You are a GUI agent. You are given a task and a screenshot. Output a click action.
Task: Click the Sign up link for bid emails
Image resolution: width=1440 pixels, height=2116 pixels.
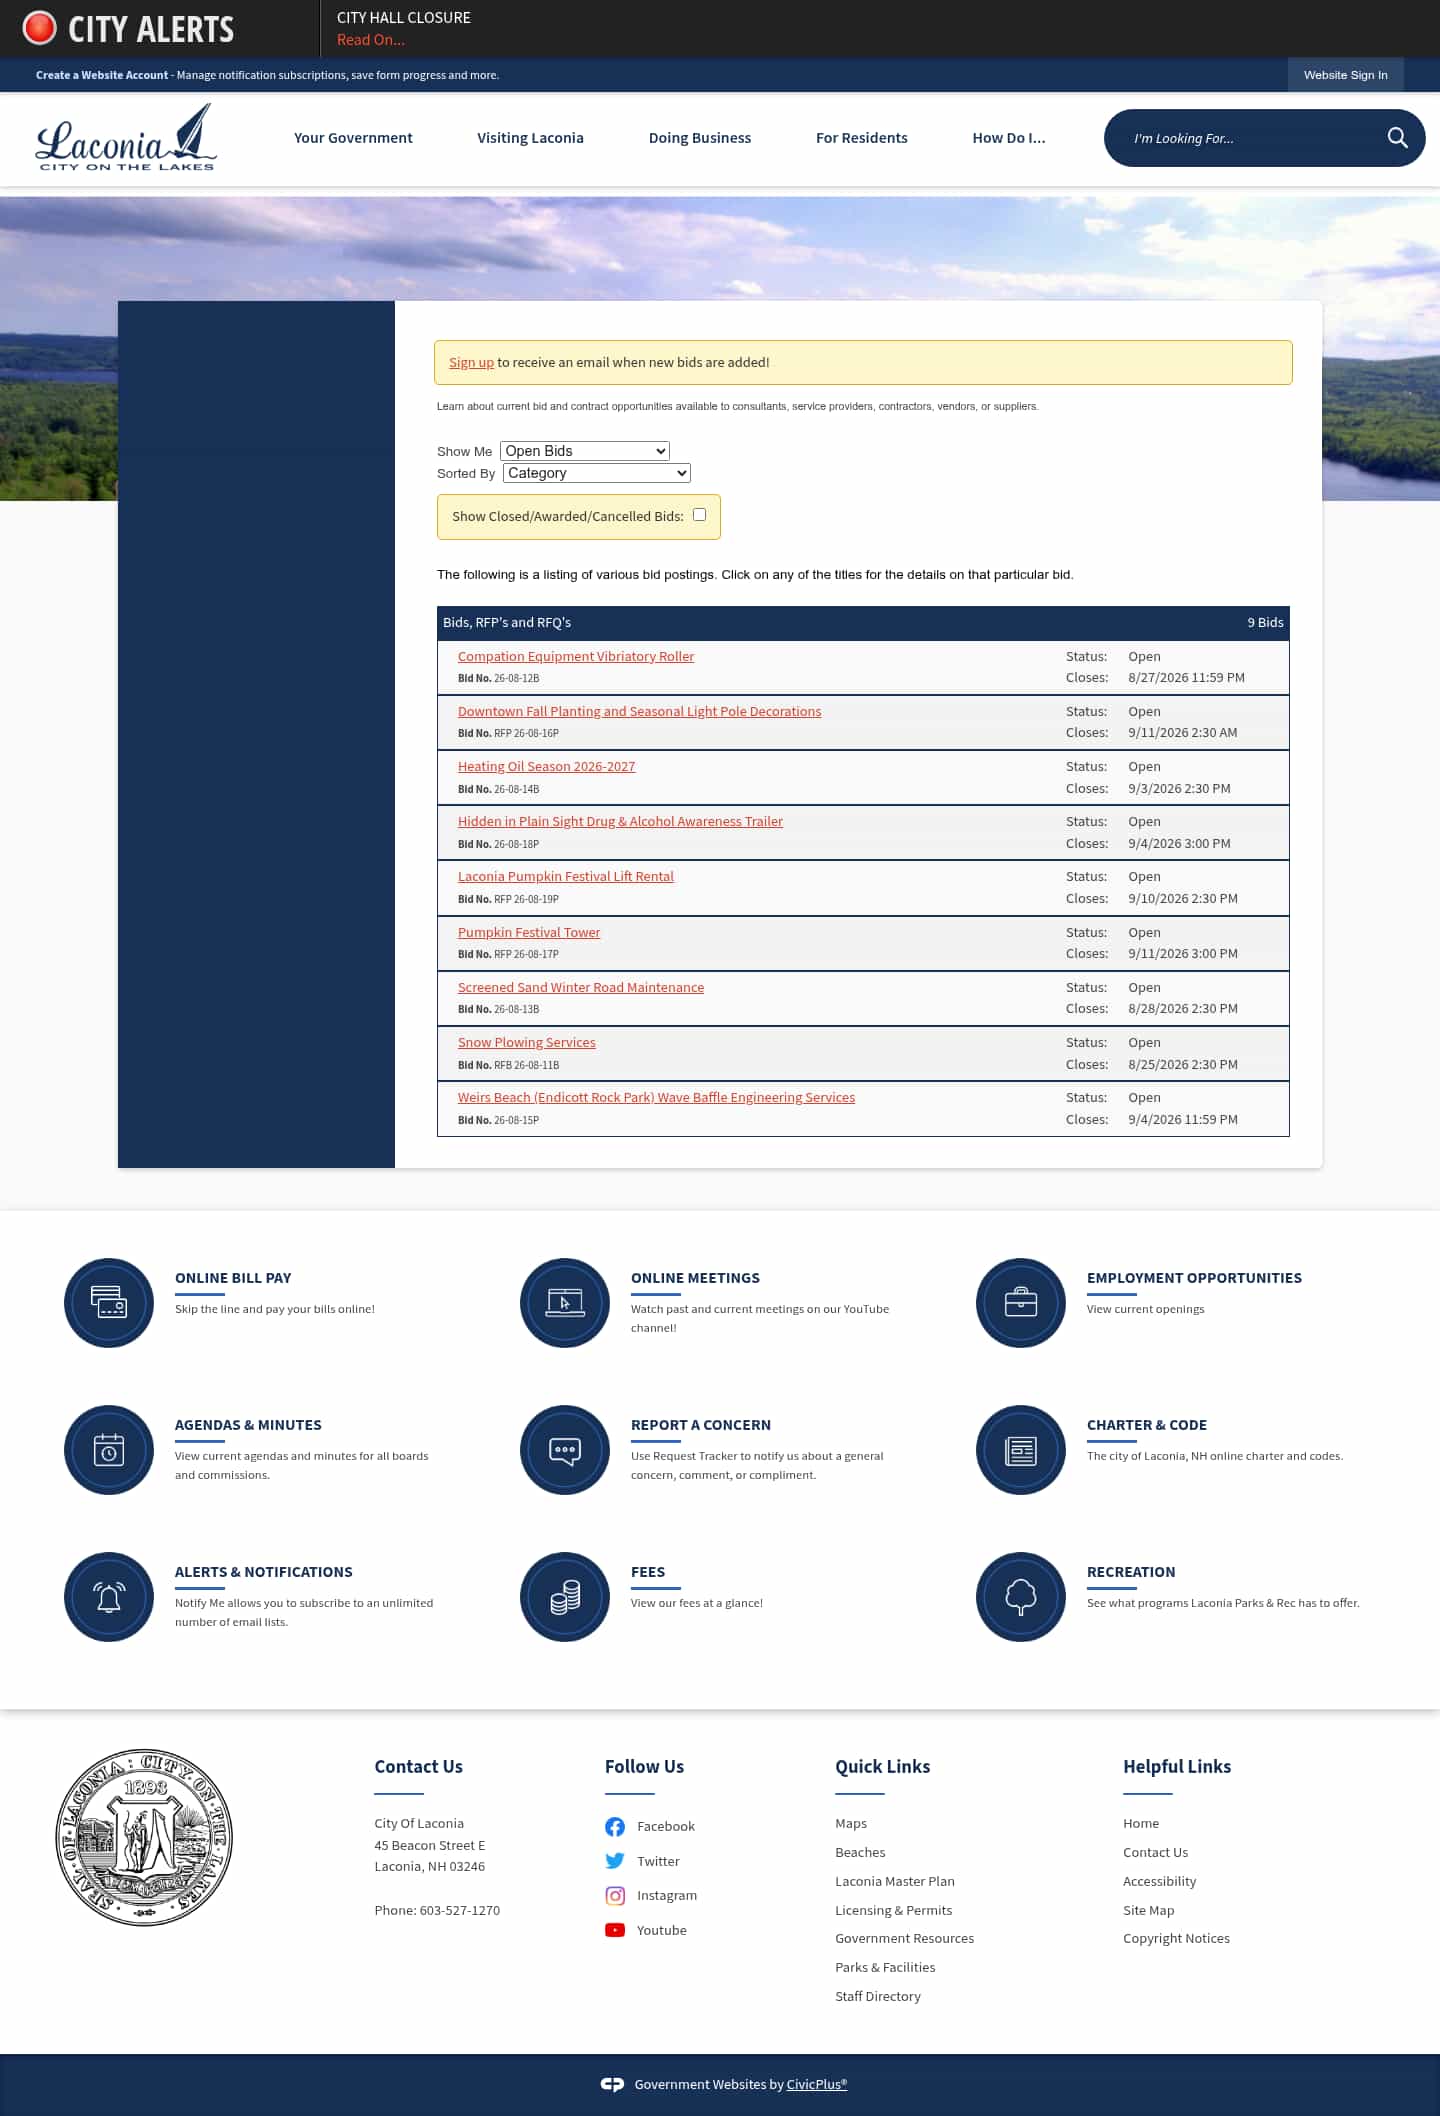click(471, 363)
